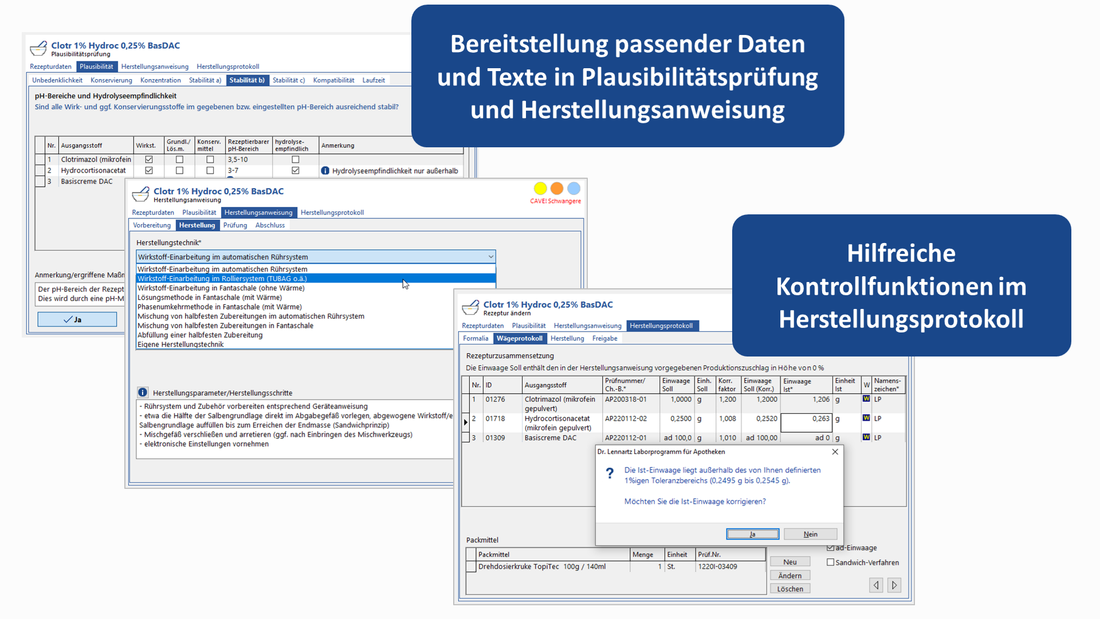1100x619 pixels.
Task: Click the Herstellungsparameter steps text area
Action: [x=295, y=430]
